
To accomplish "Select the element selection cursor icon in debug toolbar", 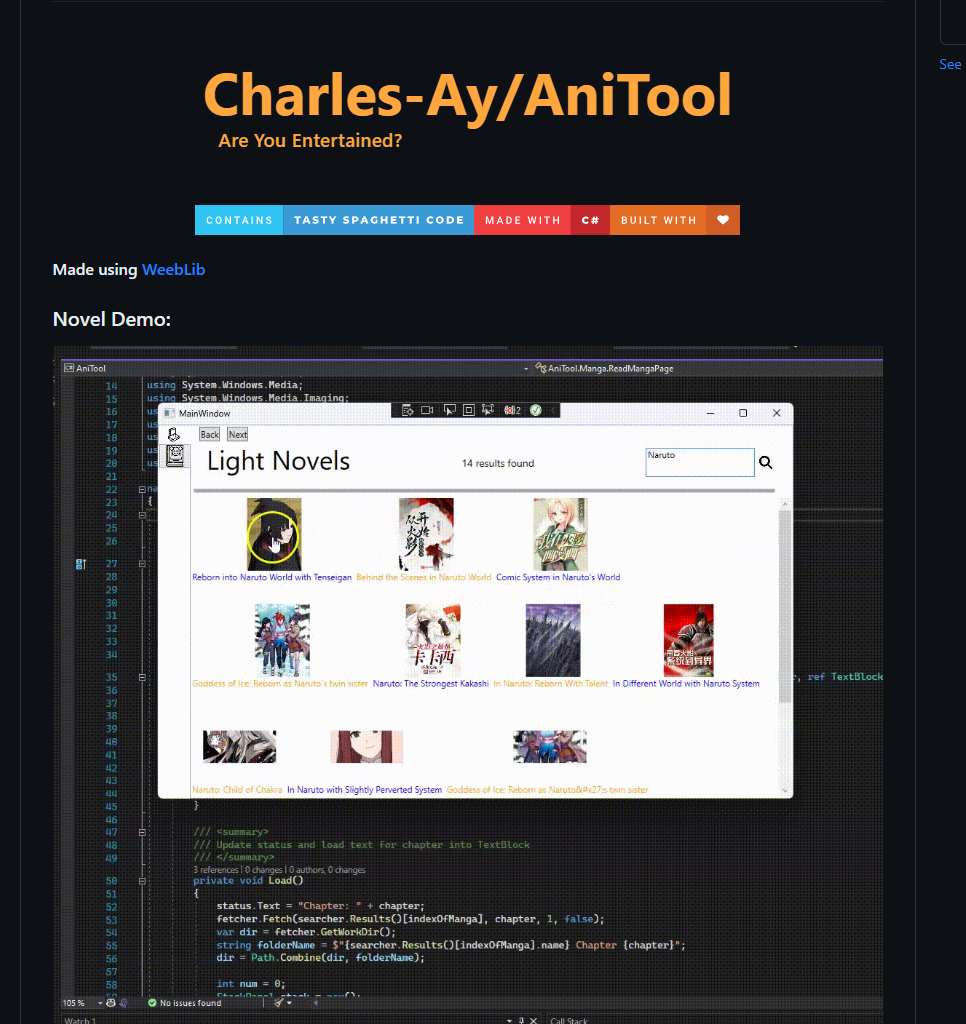I will (450, 409).
